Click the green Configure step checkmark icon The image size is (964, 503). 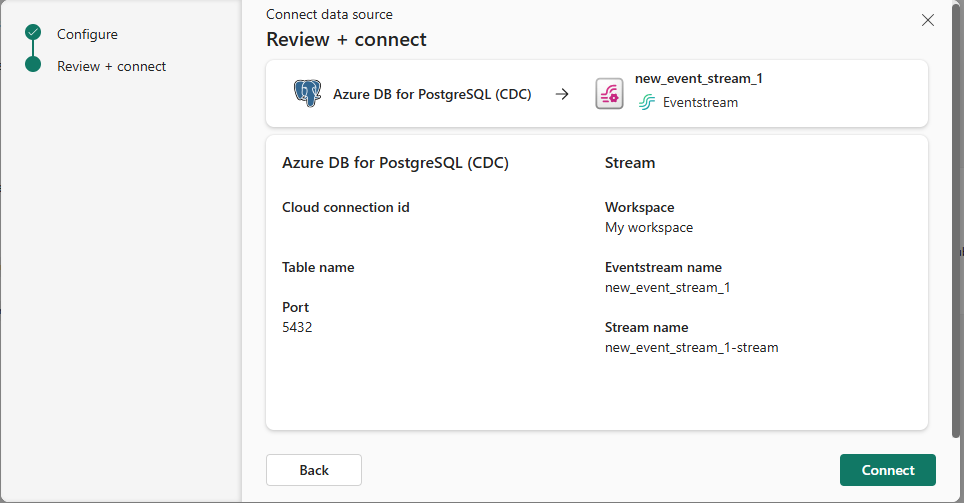click(33, 33)
